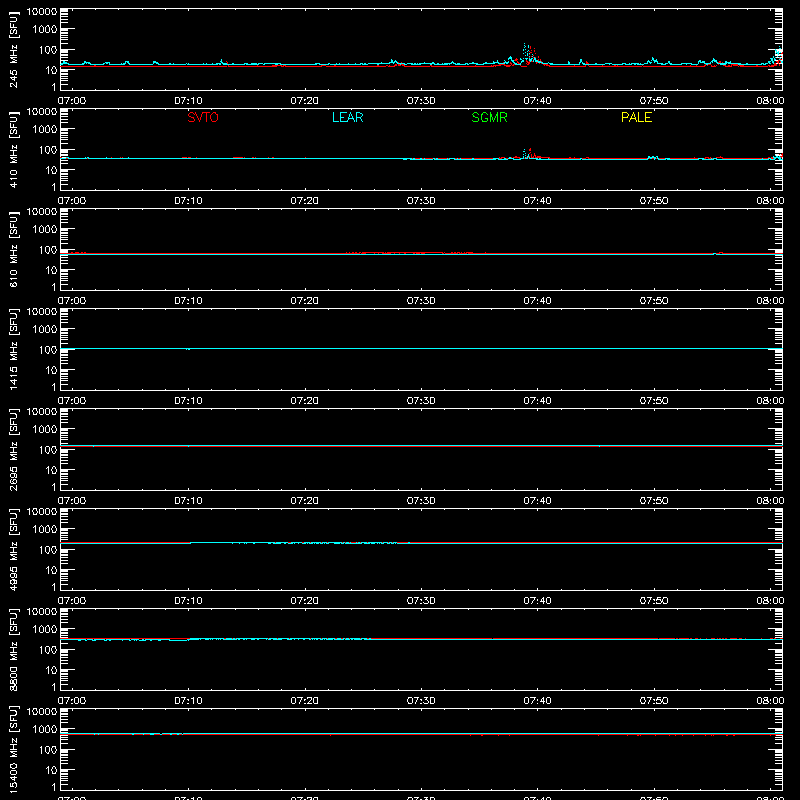Click the 10 tick label of the 8800 MHz plot
Viewport: 800px width, 800px height.
51,670
